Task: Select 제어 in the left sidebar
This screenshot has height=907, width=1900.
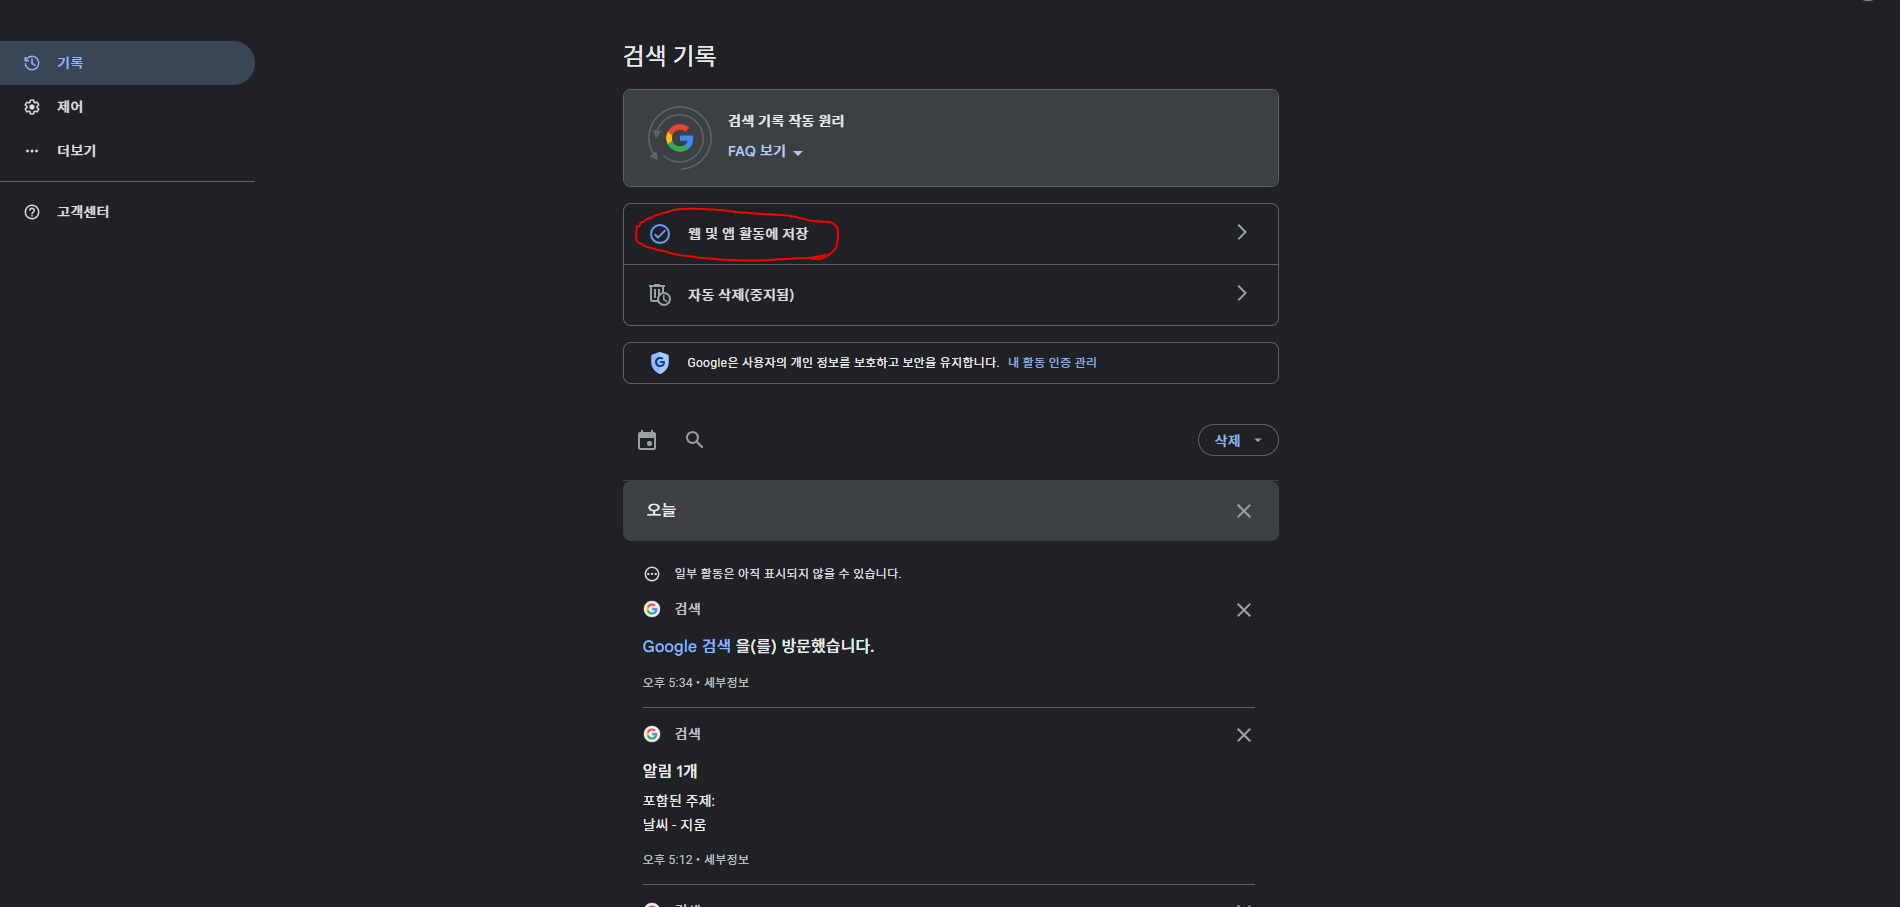Action: tap(70, 106)
